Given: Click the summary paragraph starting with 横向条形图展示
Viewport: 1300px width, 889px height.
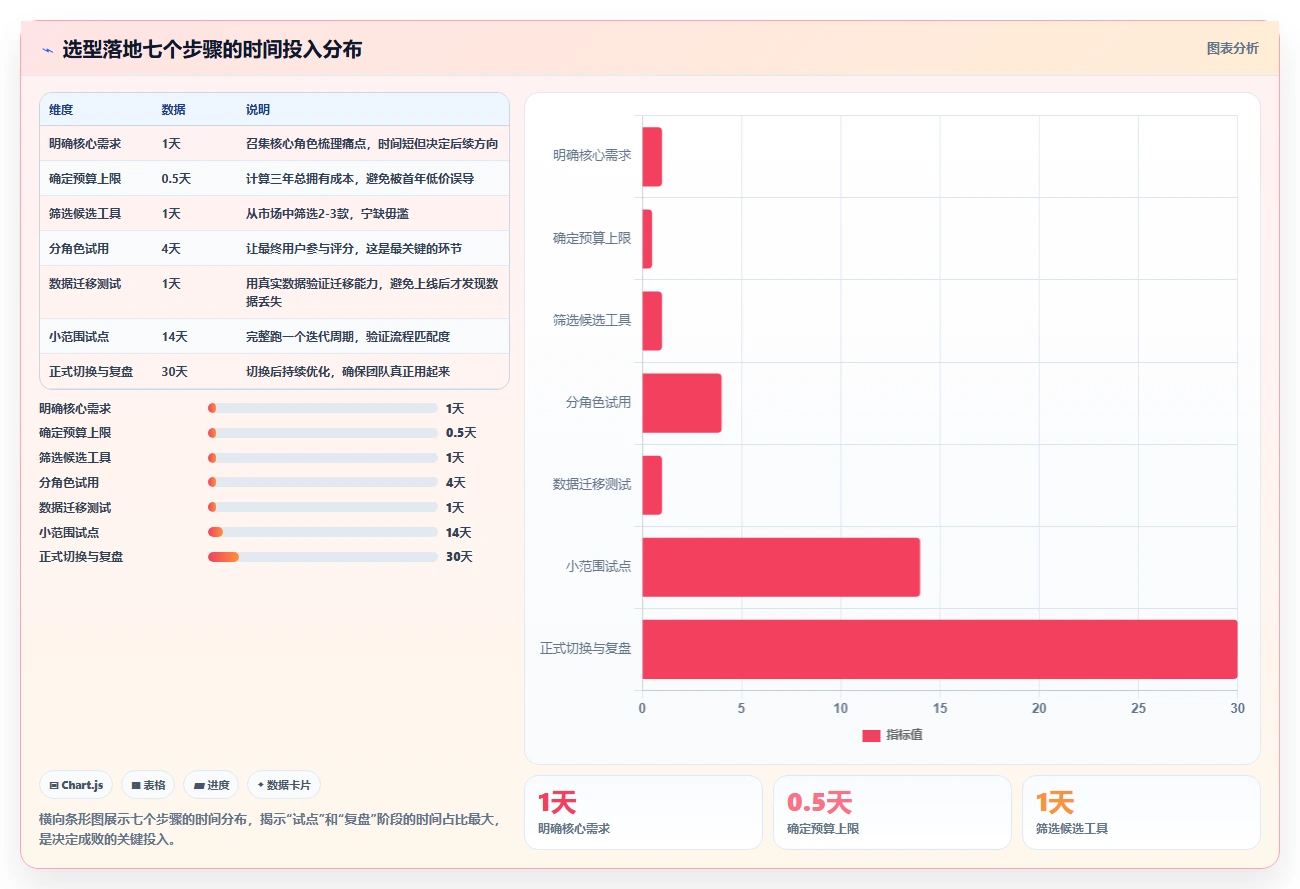Looking at the screenshot, I should [270, 829].
